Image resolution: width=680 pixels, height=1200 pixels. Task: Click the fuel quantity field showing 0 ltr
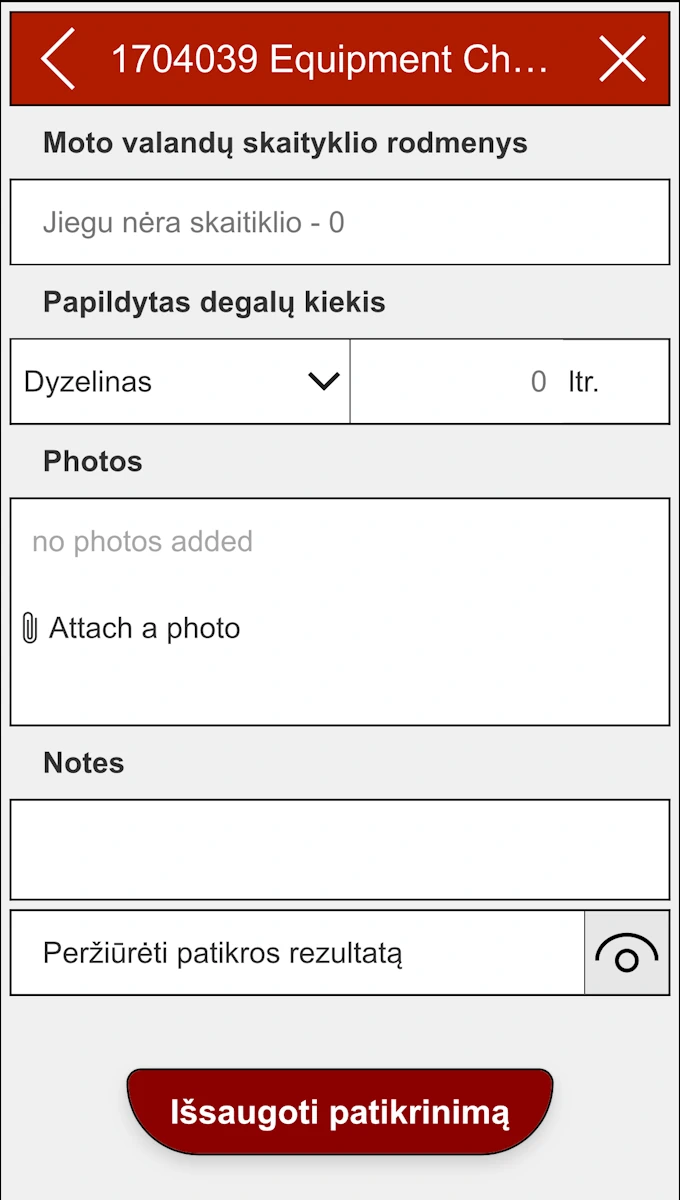click(x=510, y=381)
